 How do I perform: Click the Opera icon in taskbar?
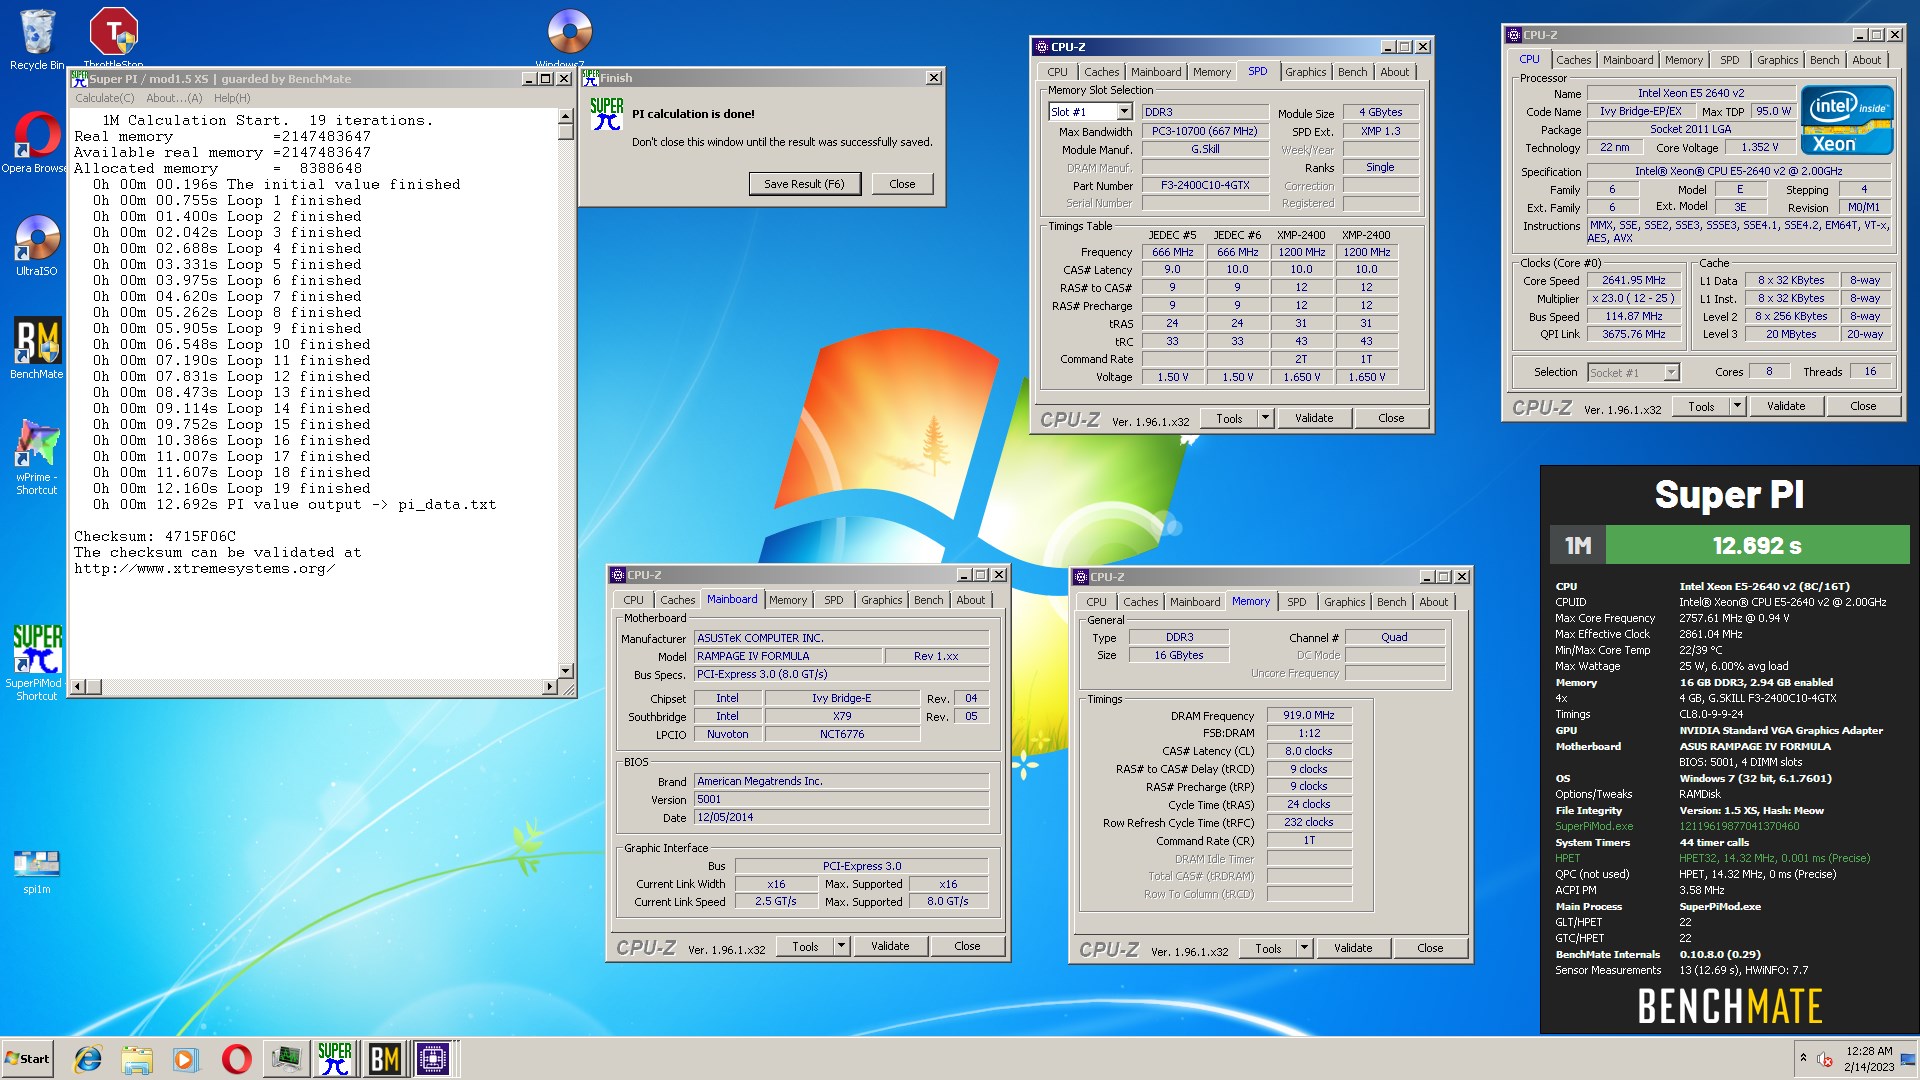click(x=236, y=1059)
